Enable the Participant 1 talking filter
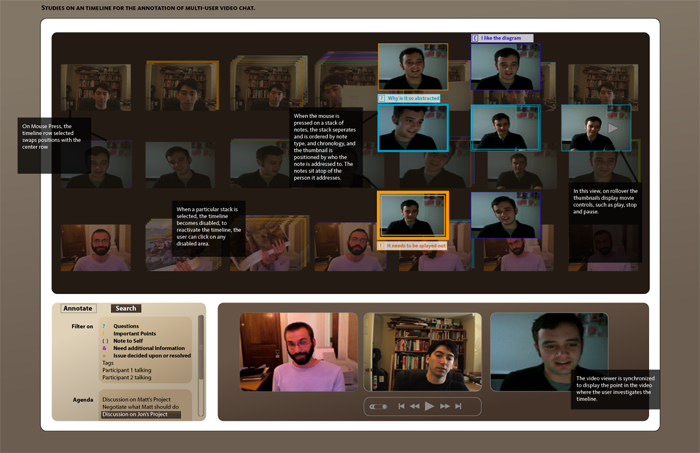Viewport: 700px width, 453px height. 126,370
